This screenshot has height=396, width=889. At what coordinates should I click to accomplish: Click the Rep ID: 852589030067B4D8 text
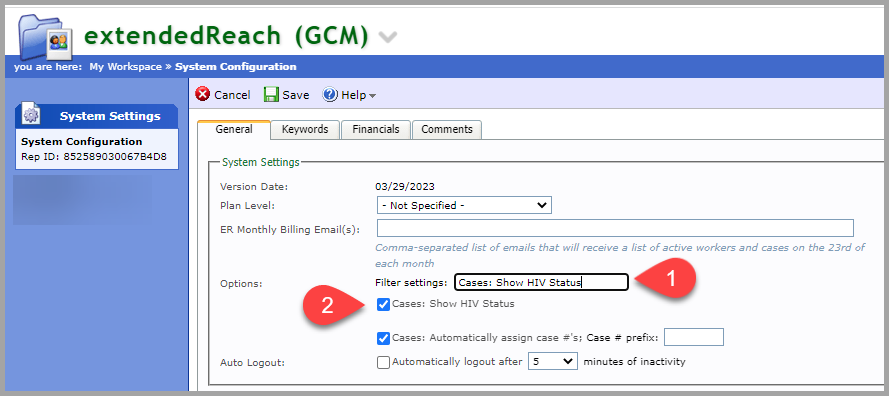94,156
